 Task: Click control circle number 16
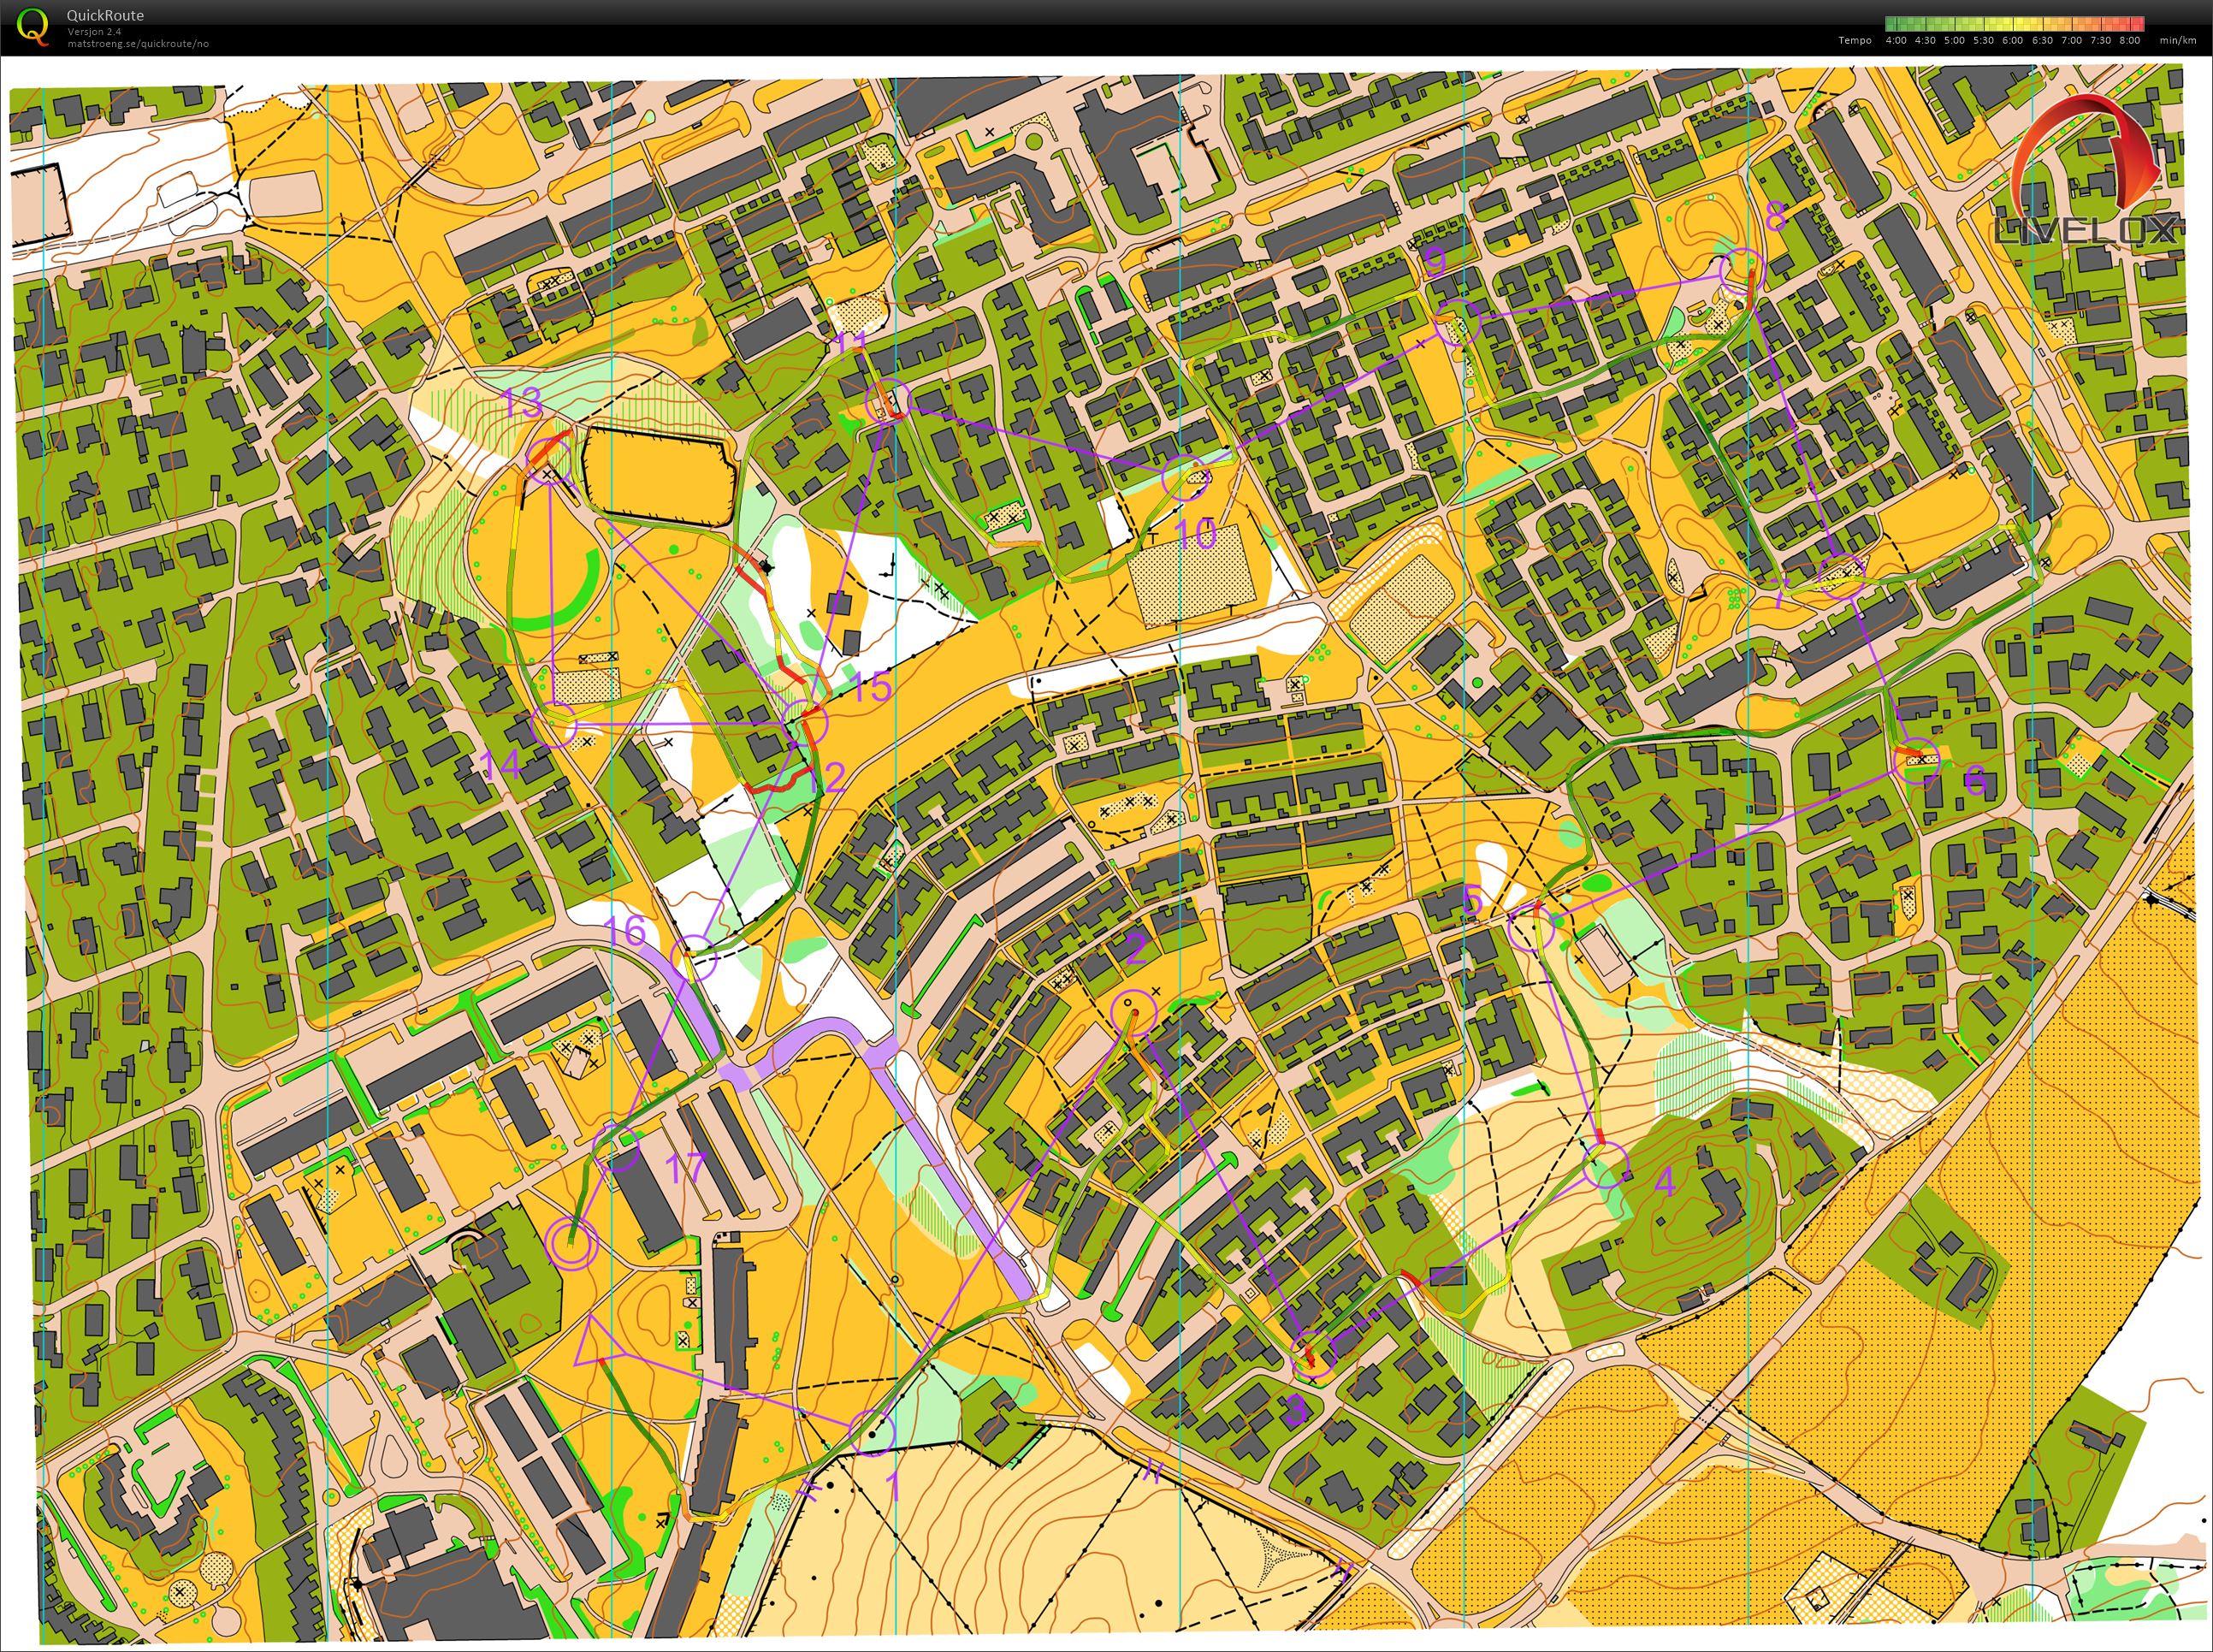coord(695,958)
